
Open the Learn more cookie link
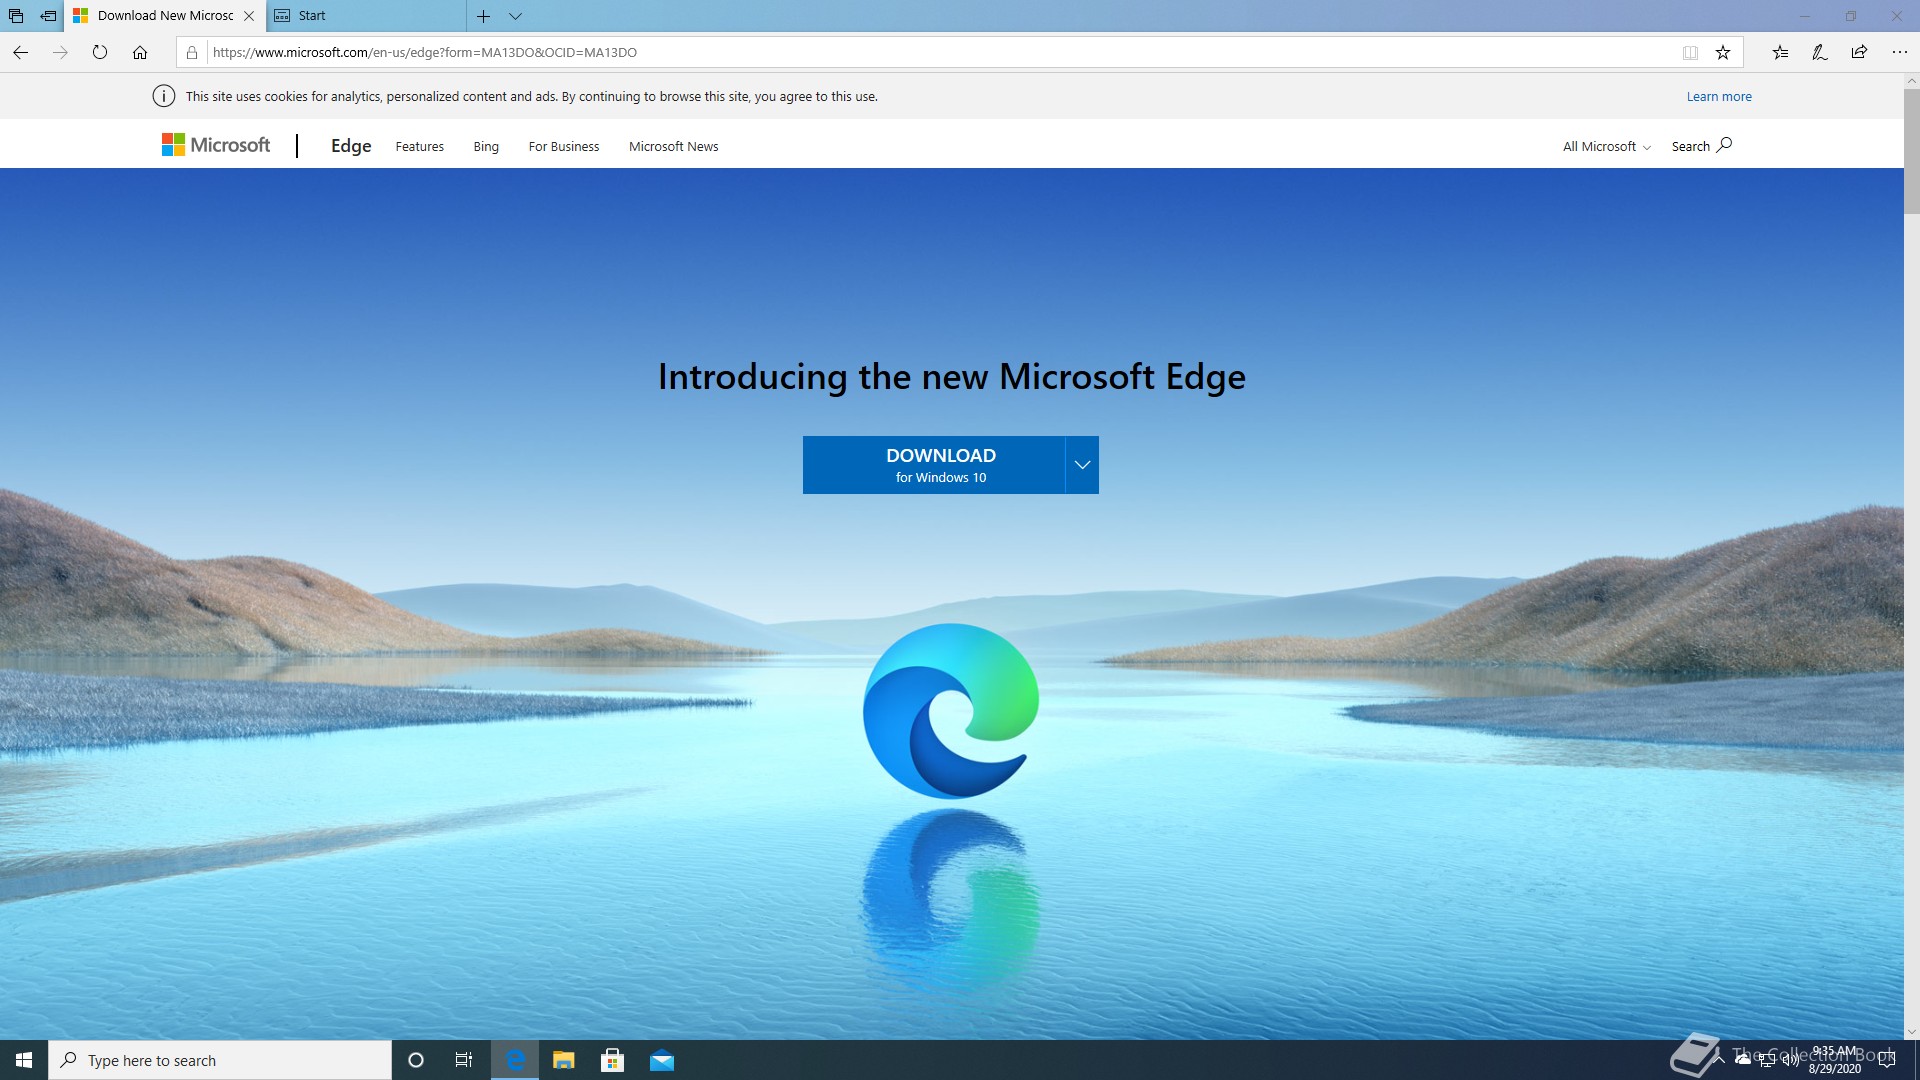point(1719,97)
